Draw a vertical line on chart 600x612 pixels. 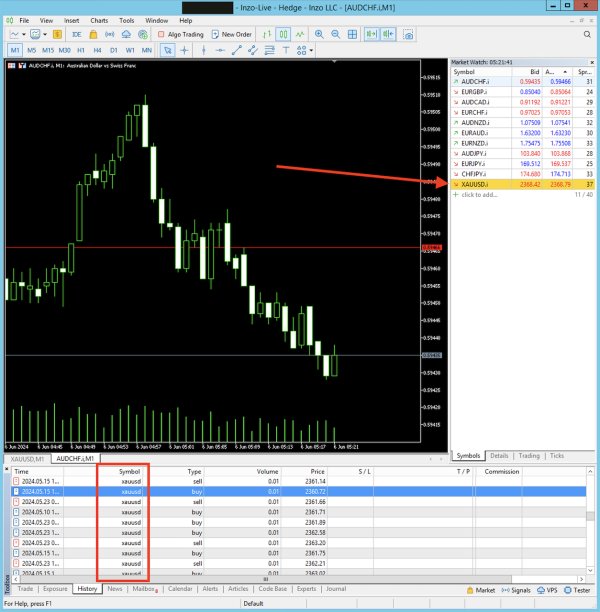(203, 50)
